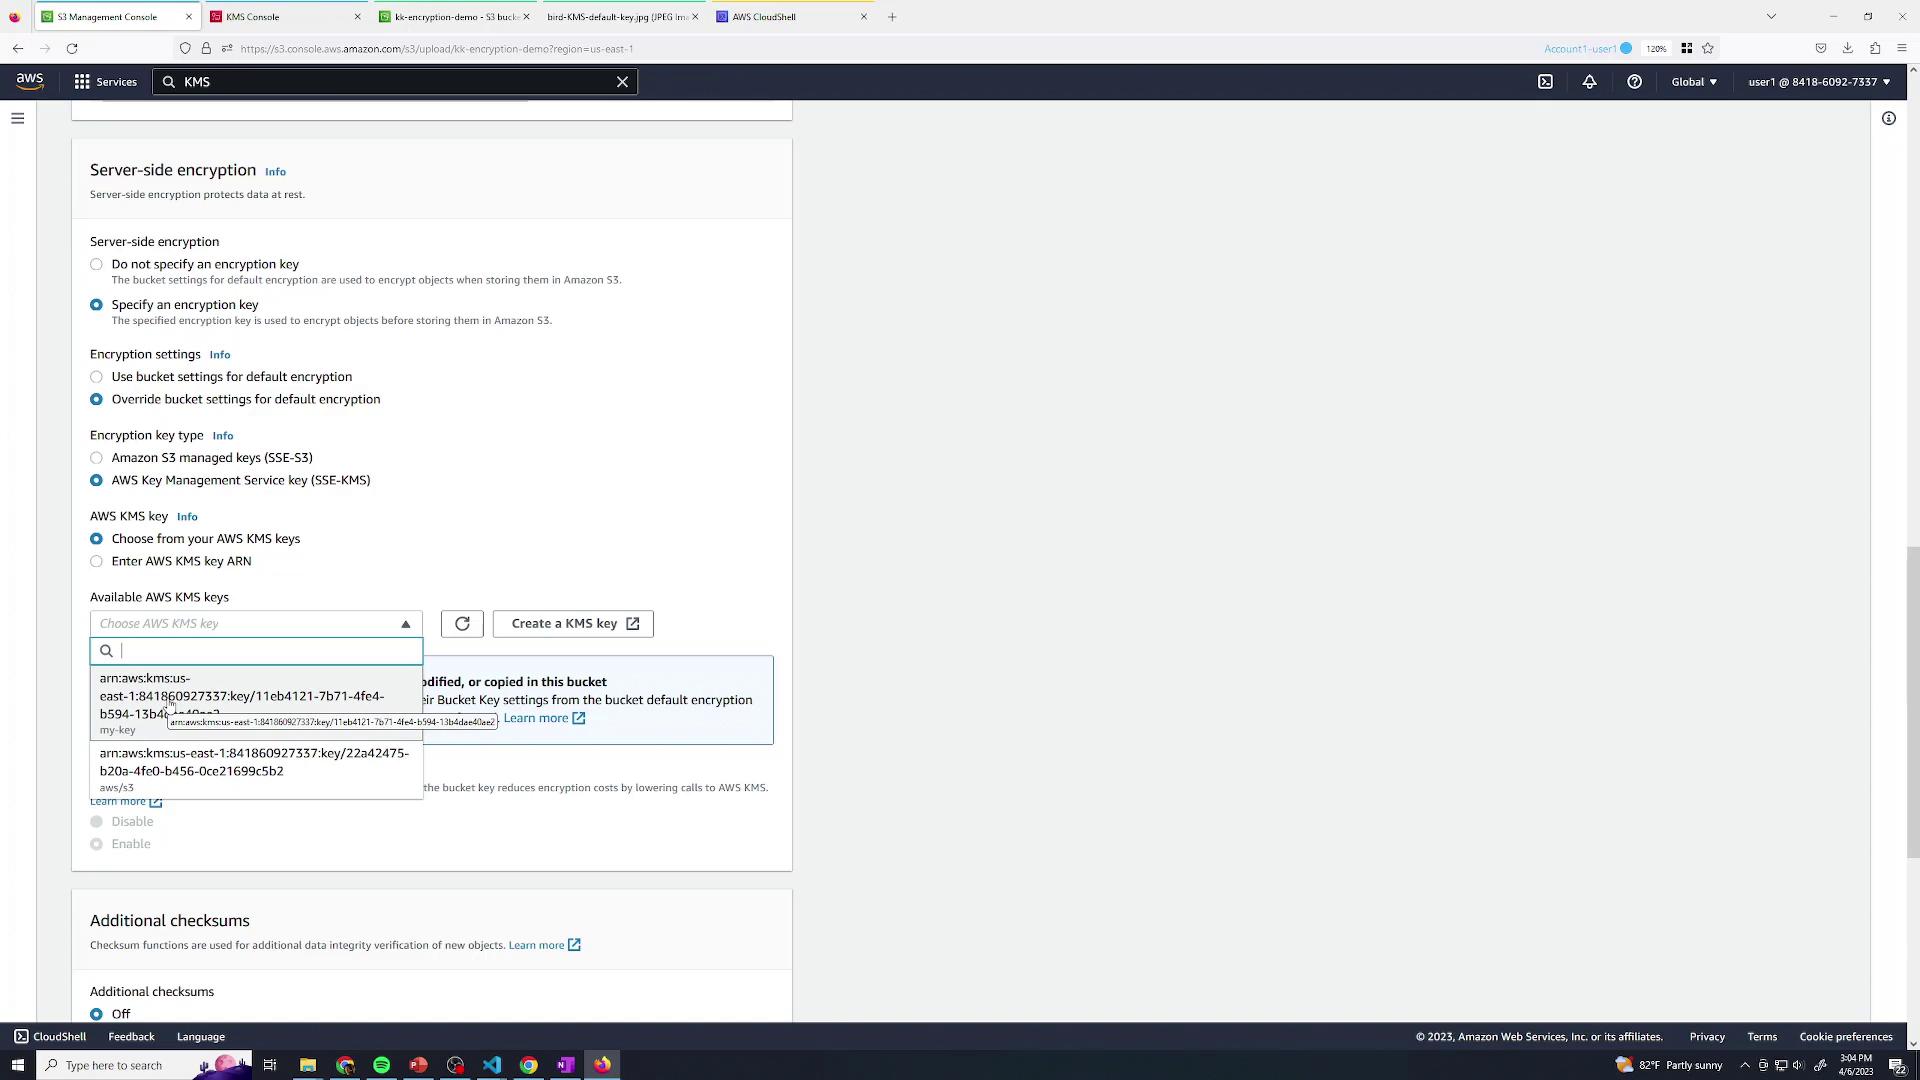The height and width of the screenshot is (1080, 1920).
Task: Click the KMS key filter search field
Action: [265, 651]
